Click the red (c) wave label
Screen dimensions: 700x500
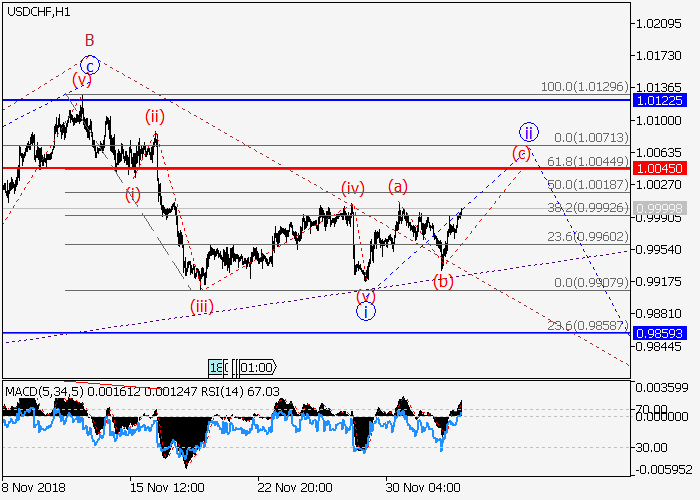coord(521,153)
